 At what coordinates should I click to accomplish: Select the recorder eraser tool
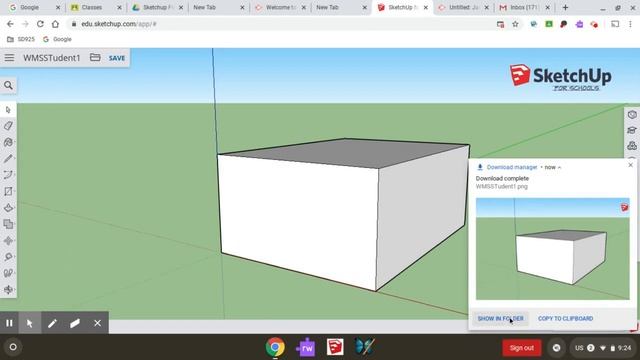(x=75, y=323)
